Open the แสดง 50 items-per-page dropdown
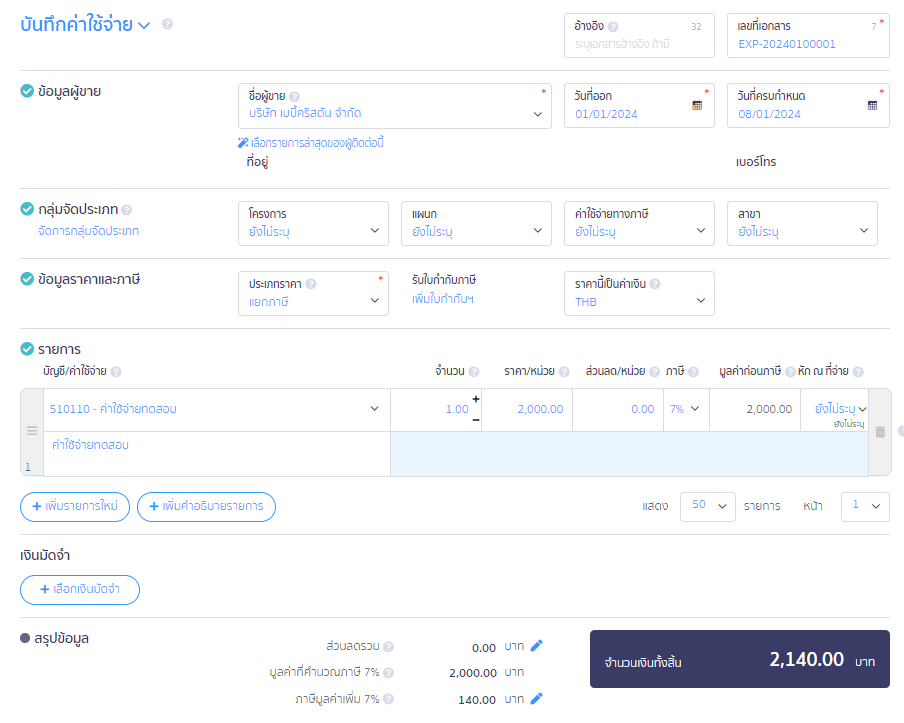The image size is (904, 723). coord(708,507)
